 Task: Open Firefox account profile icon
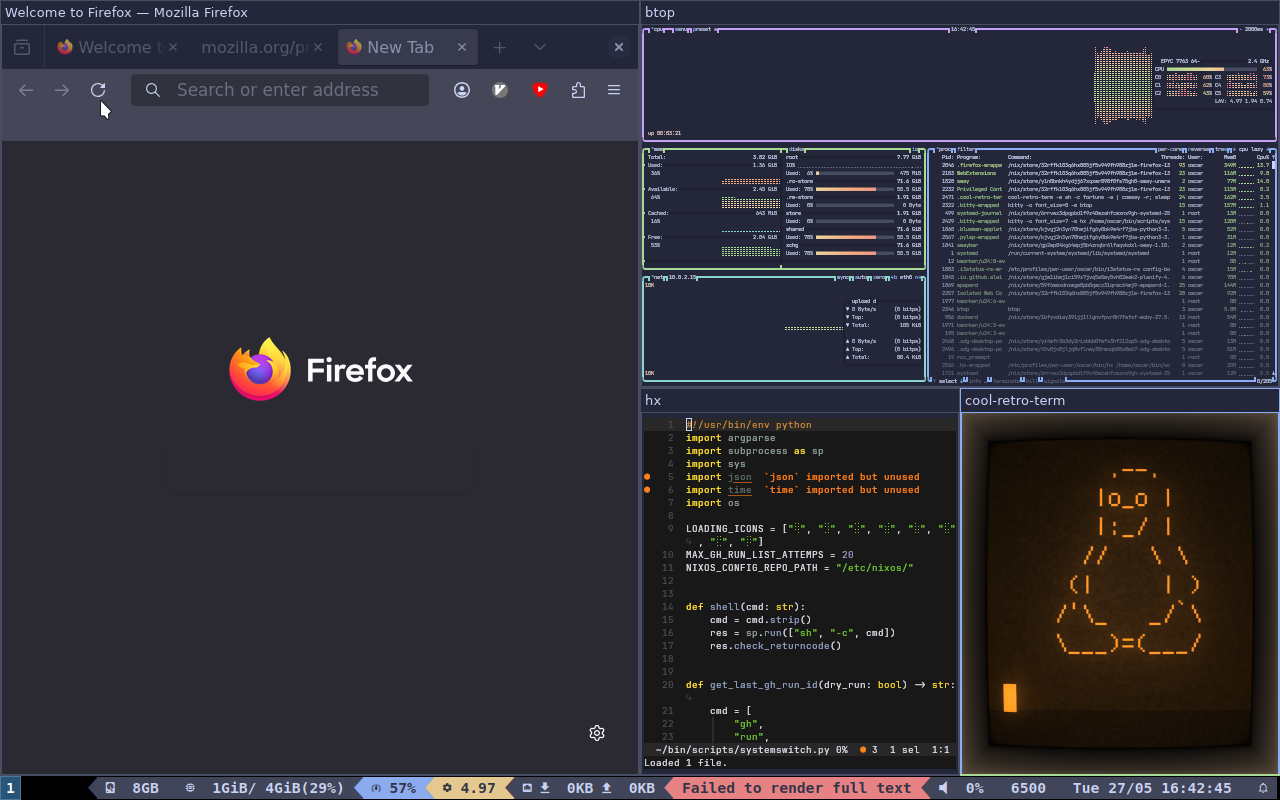point(462,90)
